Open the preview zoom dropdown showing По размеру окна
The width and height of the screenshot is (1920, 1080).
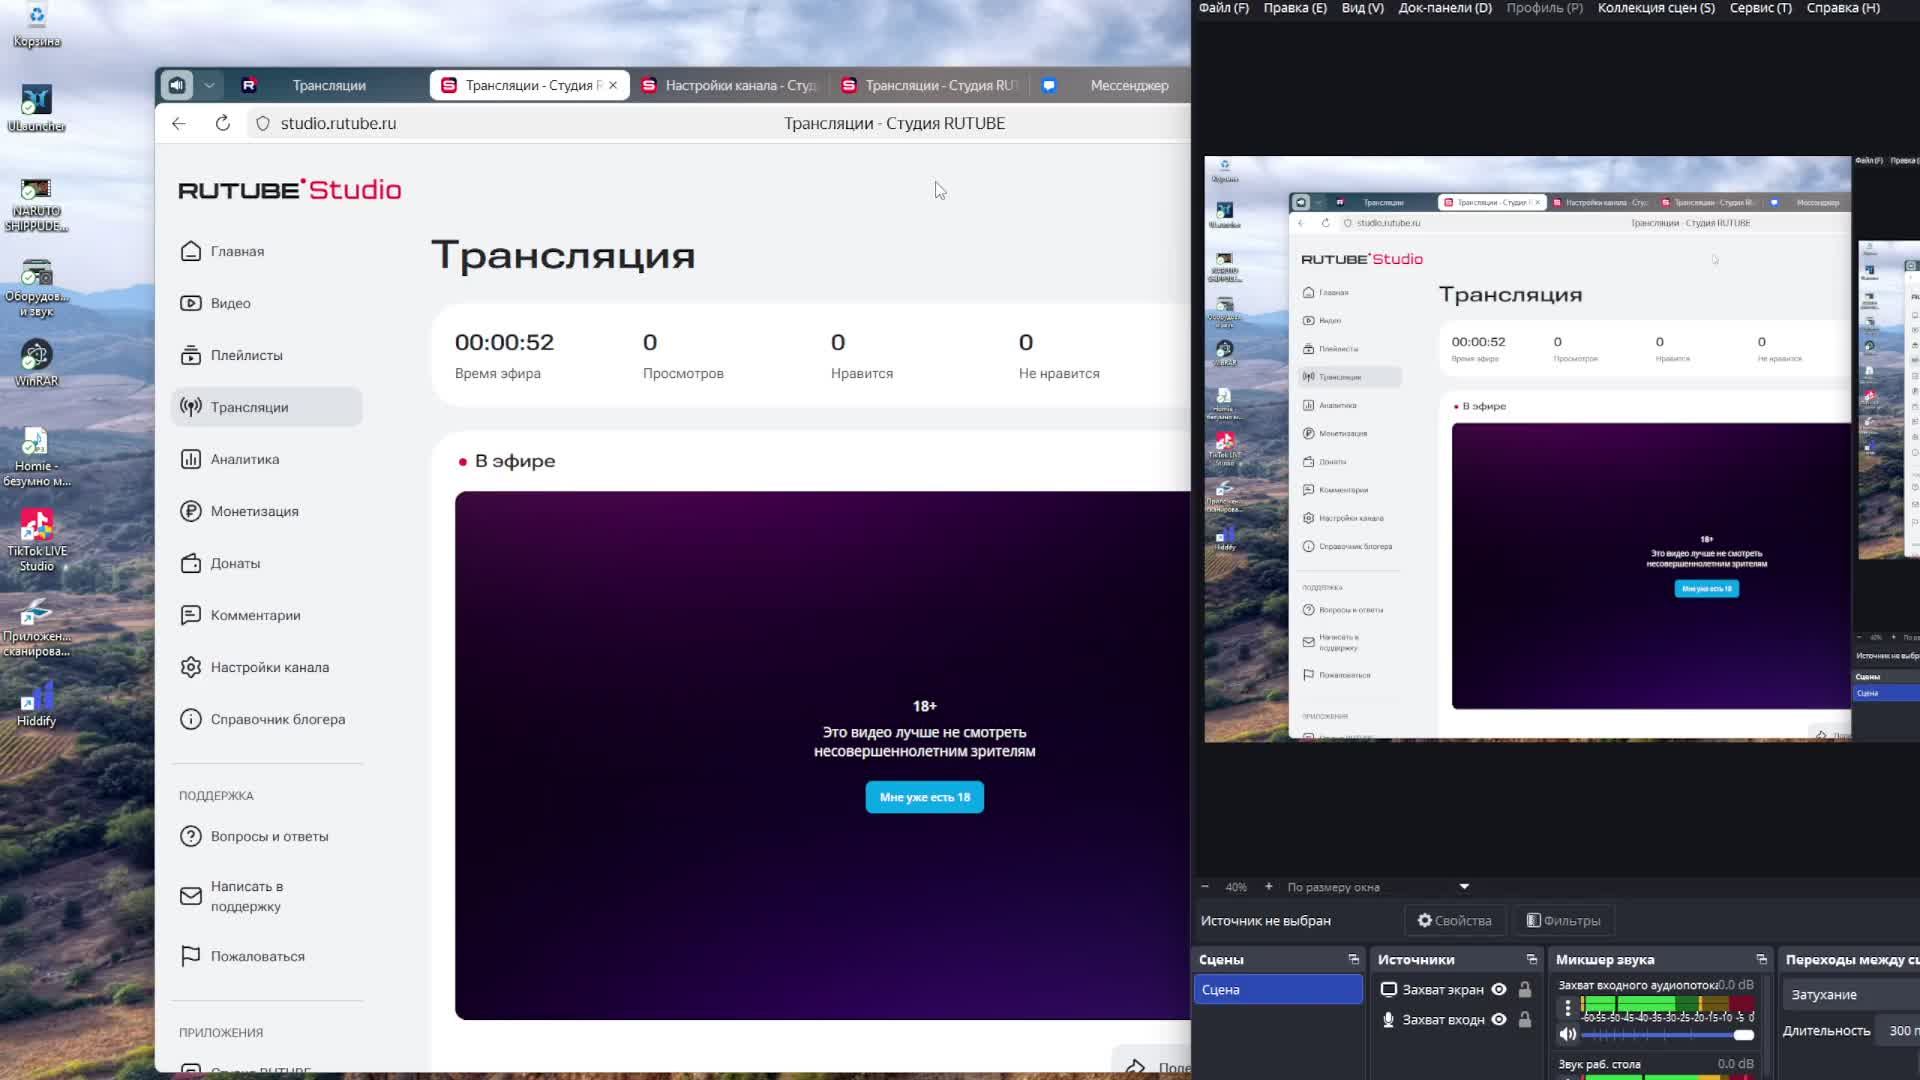coord(1463,887)
